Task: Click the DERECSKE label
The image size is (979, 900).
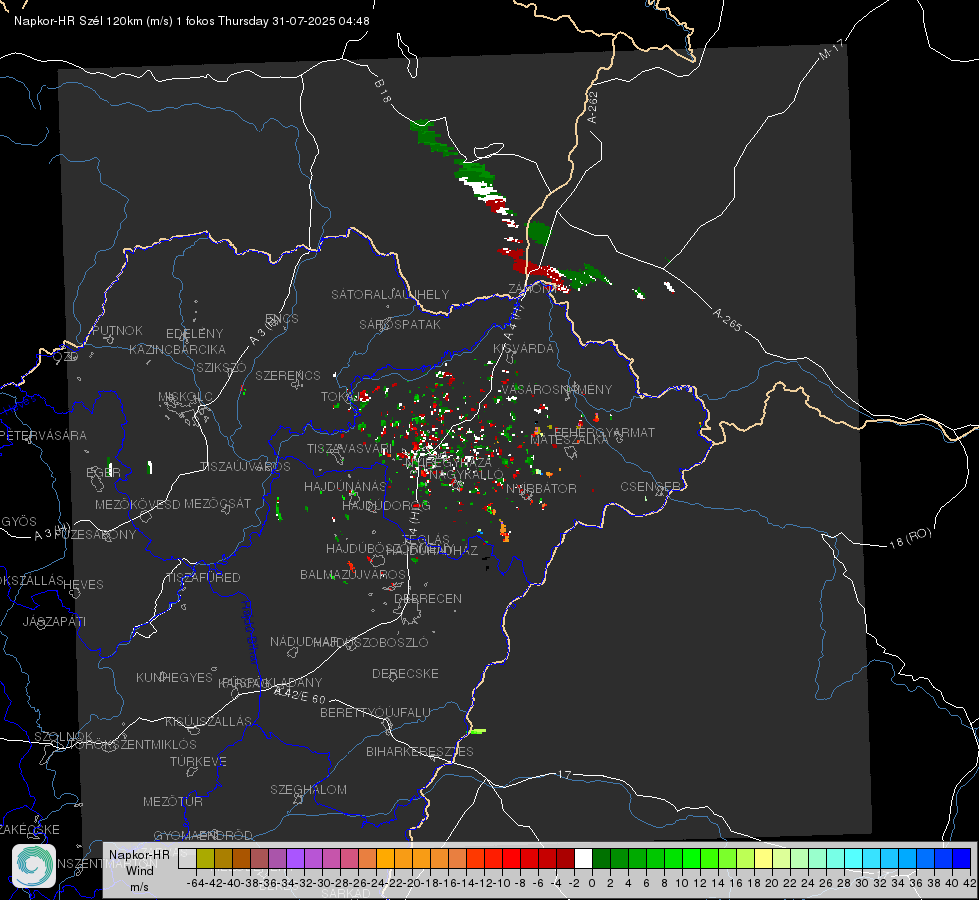Action: [x=405, y=673]
